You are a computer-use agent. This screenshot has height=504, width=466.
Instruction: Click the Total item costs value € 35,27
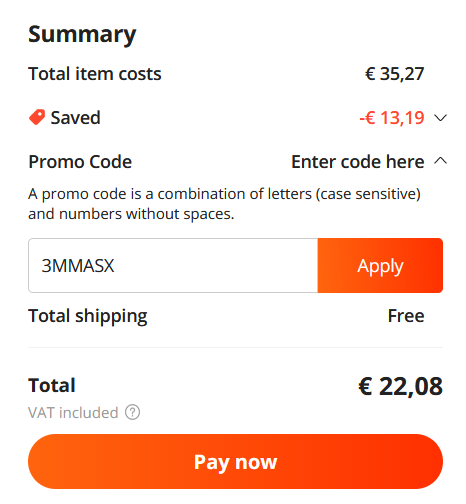tap(394, 74)
